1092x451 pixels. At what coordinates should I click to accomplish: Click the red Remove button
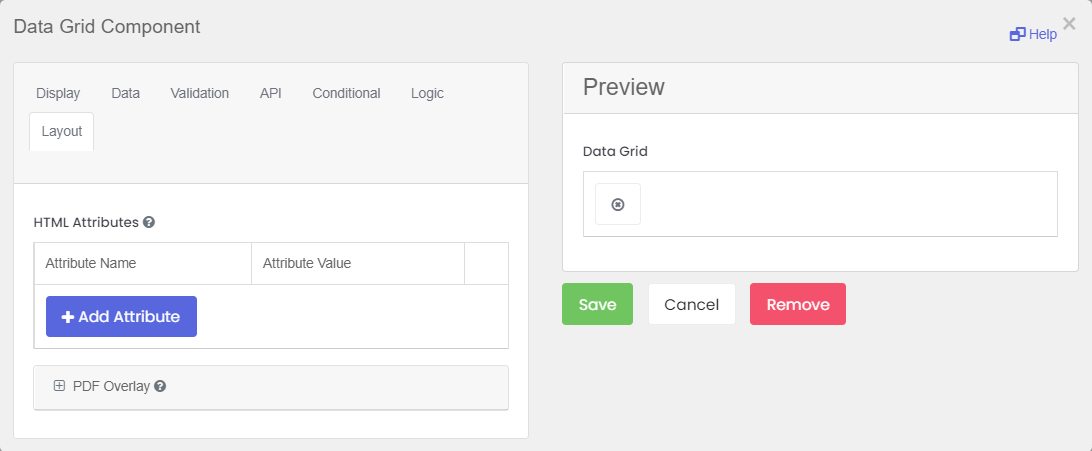[797, 304]
